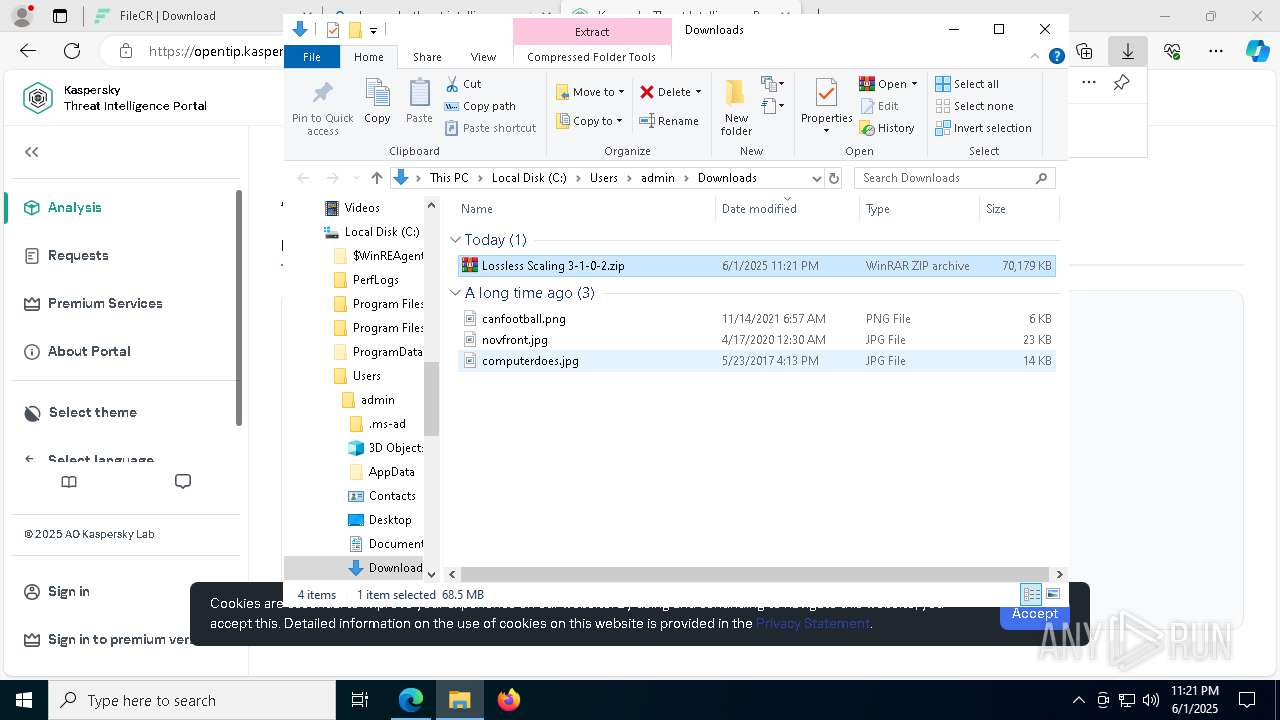This screenshot has height=720, width=1280.
Task: Open Premium Services in Kaspersky sidebar
Action: pyautogui.click(x=105, y=303)
